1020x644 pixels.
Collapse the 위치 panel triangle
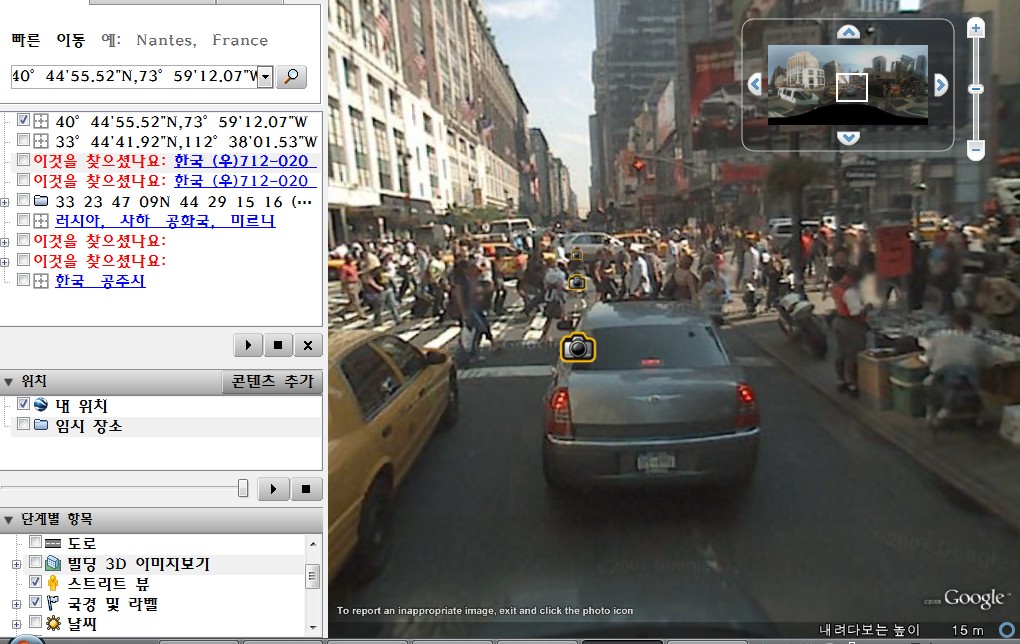pyautogui.click(x=8, y=382)
